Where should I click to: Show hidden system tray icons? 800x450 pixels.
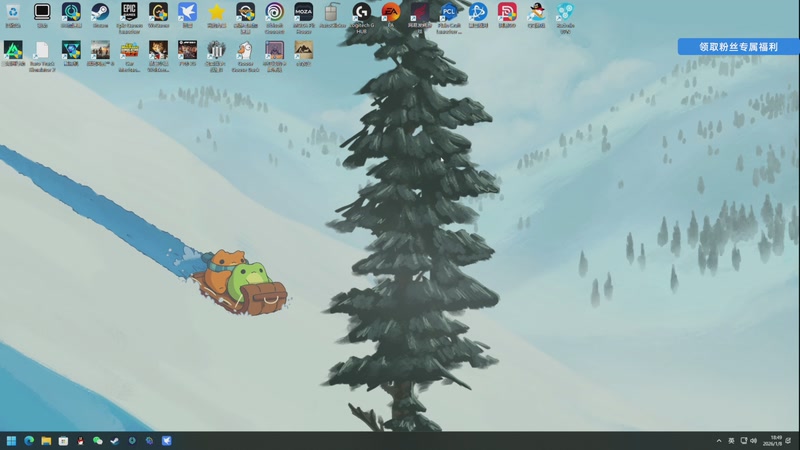pos(719,441)
